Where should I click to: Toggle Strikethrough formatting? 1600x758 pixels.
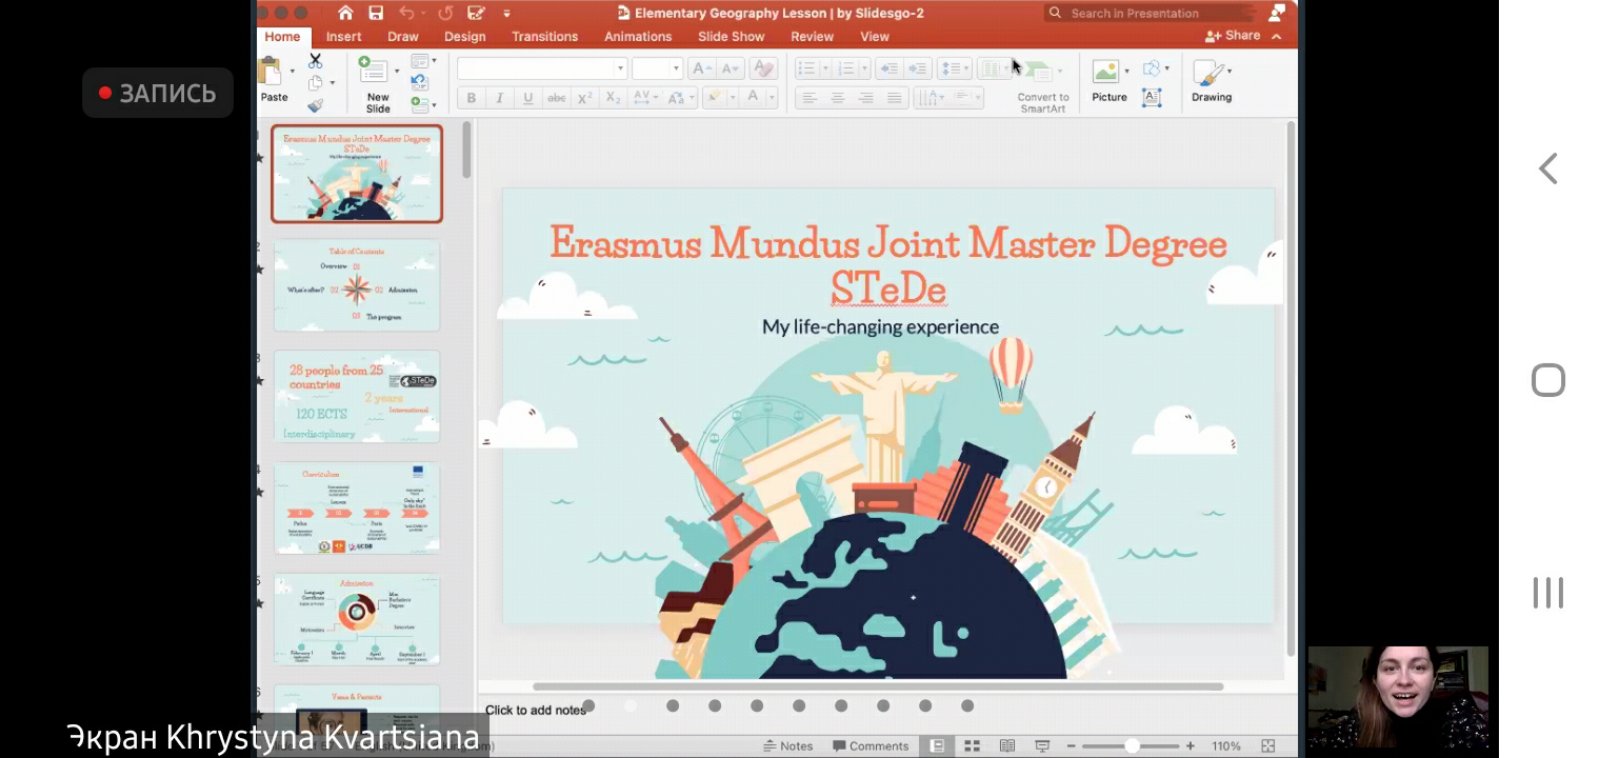(x=556, y=98)
